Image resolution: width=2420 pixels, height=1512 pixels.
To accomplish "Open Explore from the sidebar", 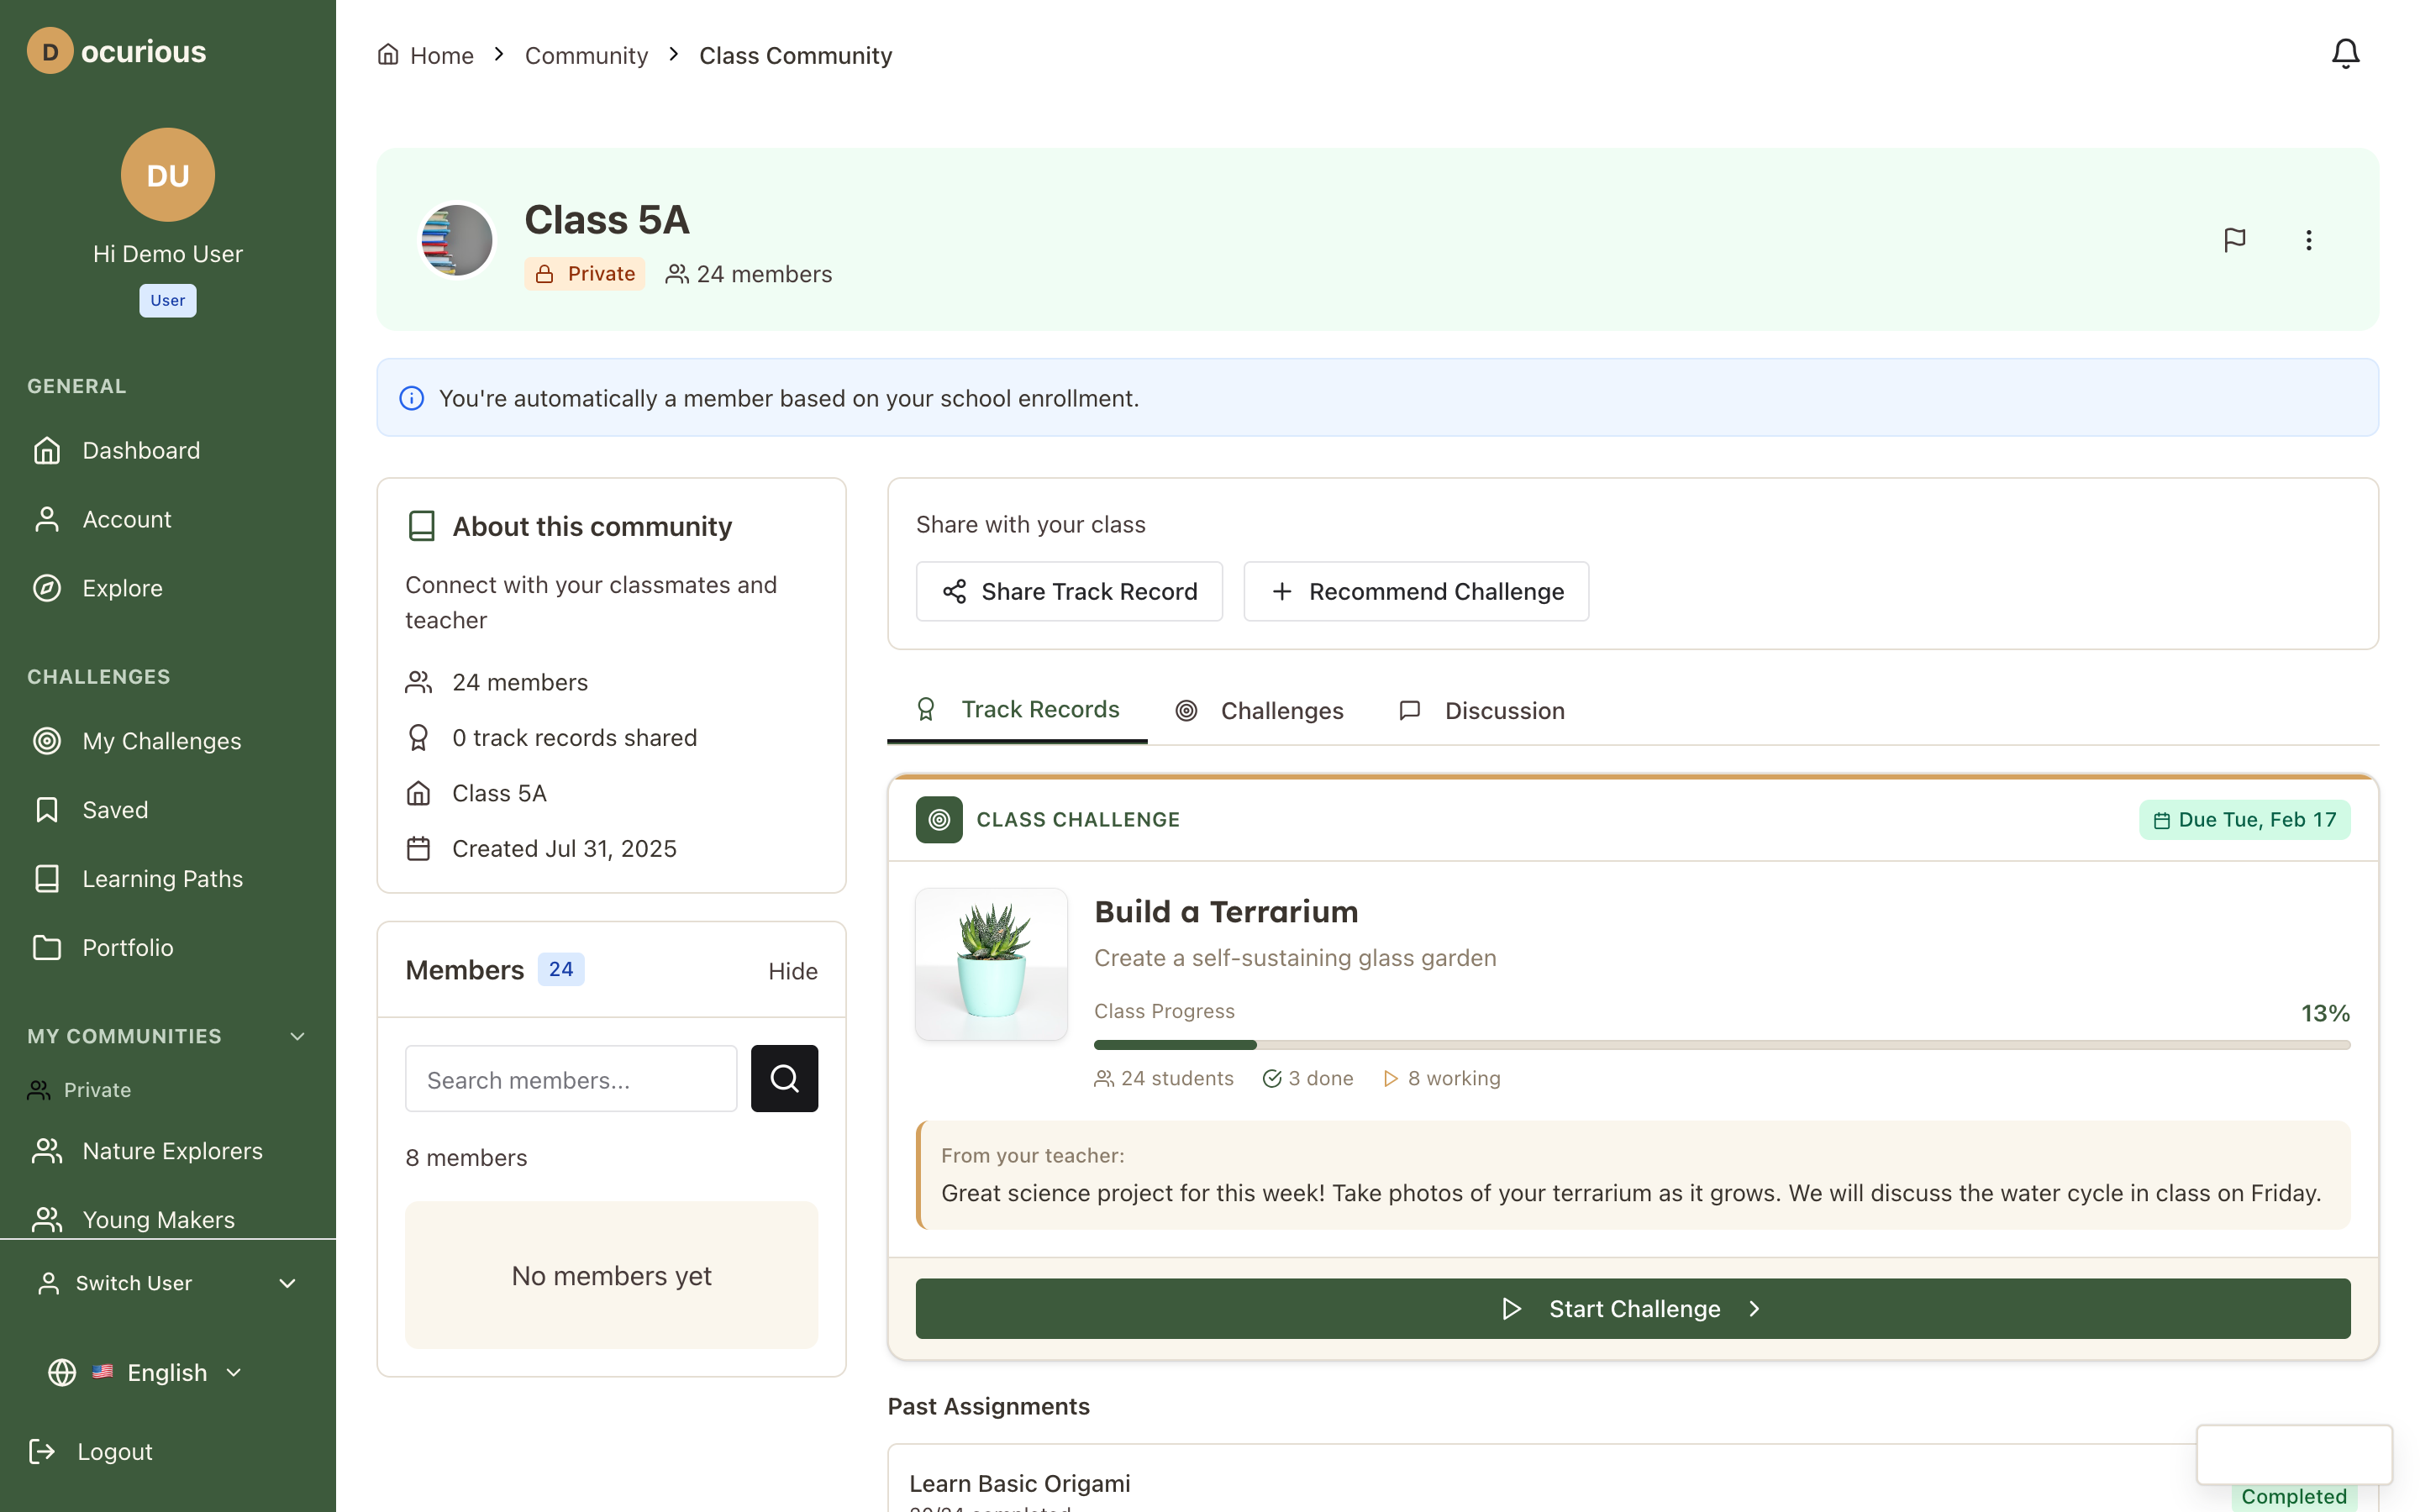I will 122,588.
